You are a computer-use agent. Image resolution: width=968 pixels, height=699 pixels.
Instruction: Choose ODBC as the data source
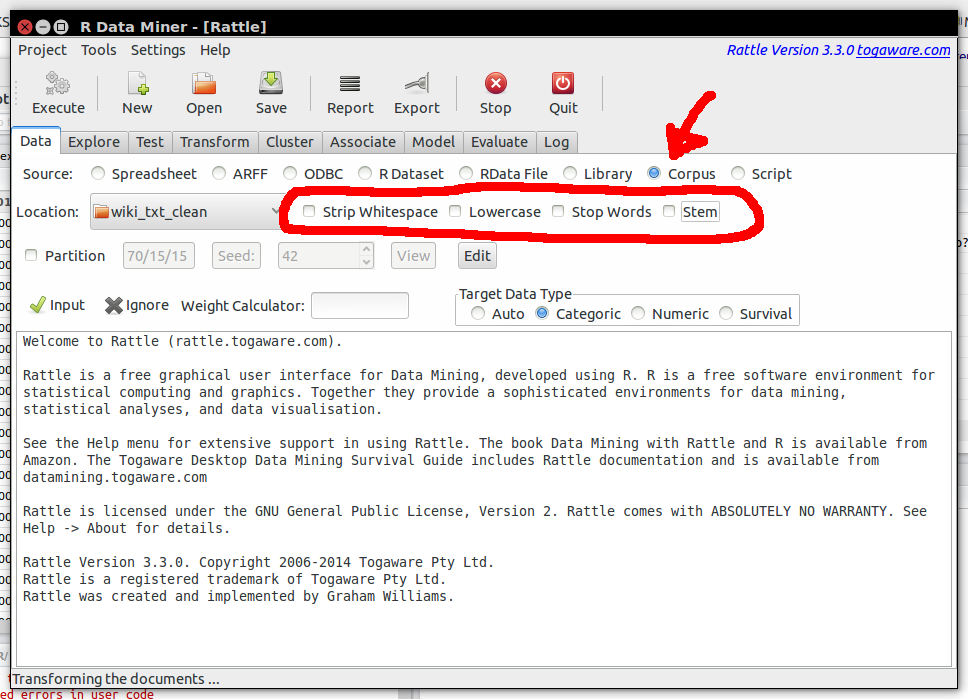tap(290, 174)
